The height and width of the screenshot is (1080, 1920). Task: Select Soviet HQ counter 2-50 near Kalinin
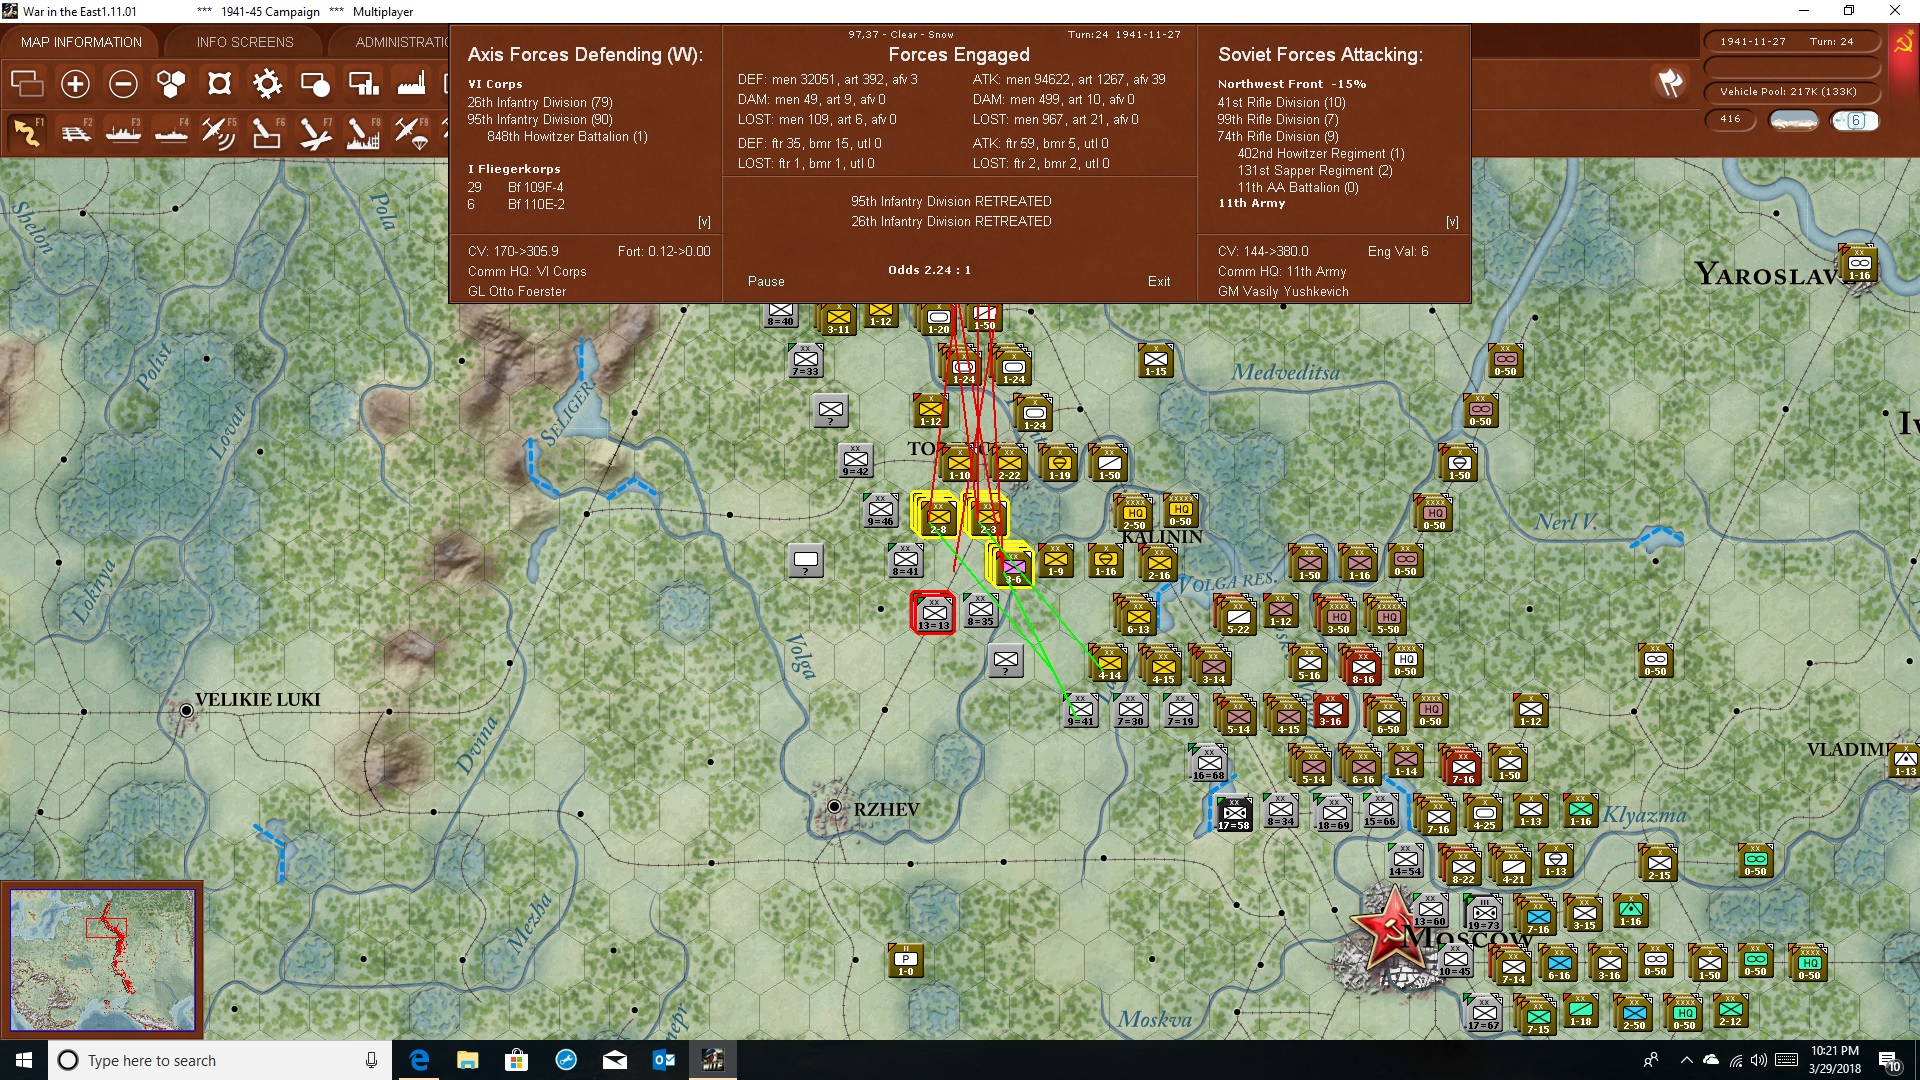[x=1134, y=513]
